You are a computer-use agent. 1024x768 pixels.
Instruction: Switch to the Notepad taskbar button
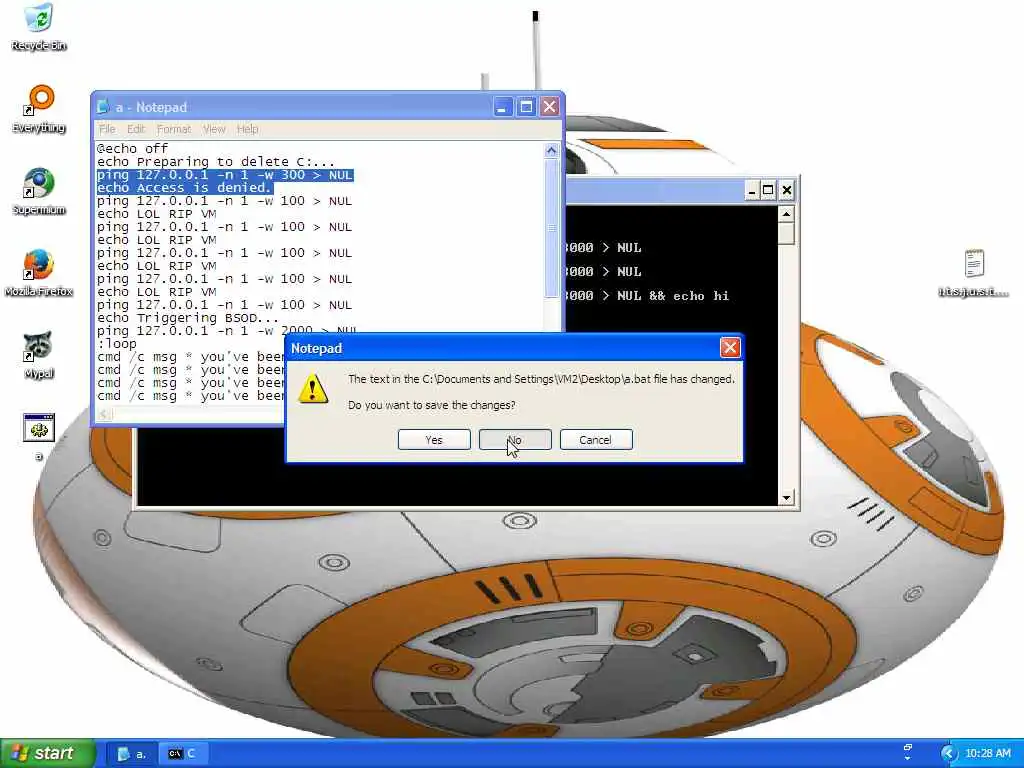coord(132,754)
